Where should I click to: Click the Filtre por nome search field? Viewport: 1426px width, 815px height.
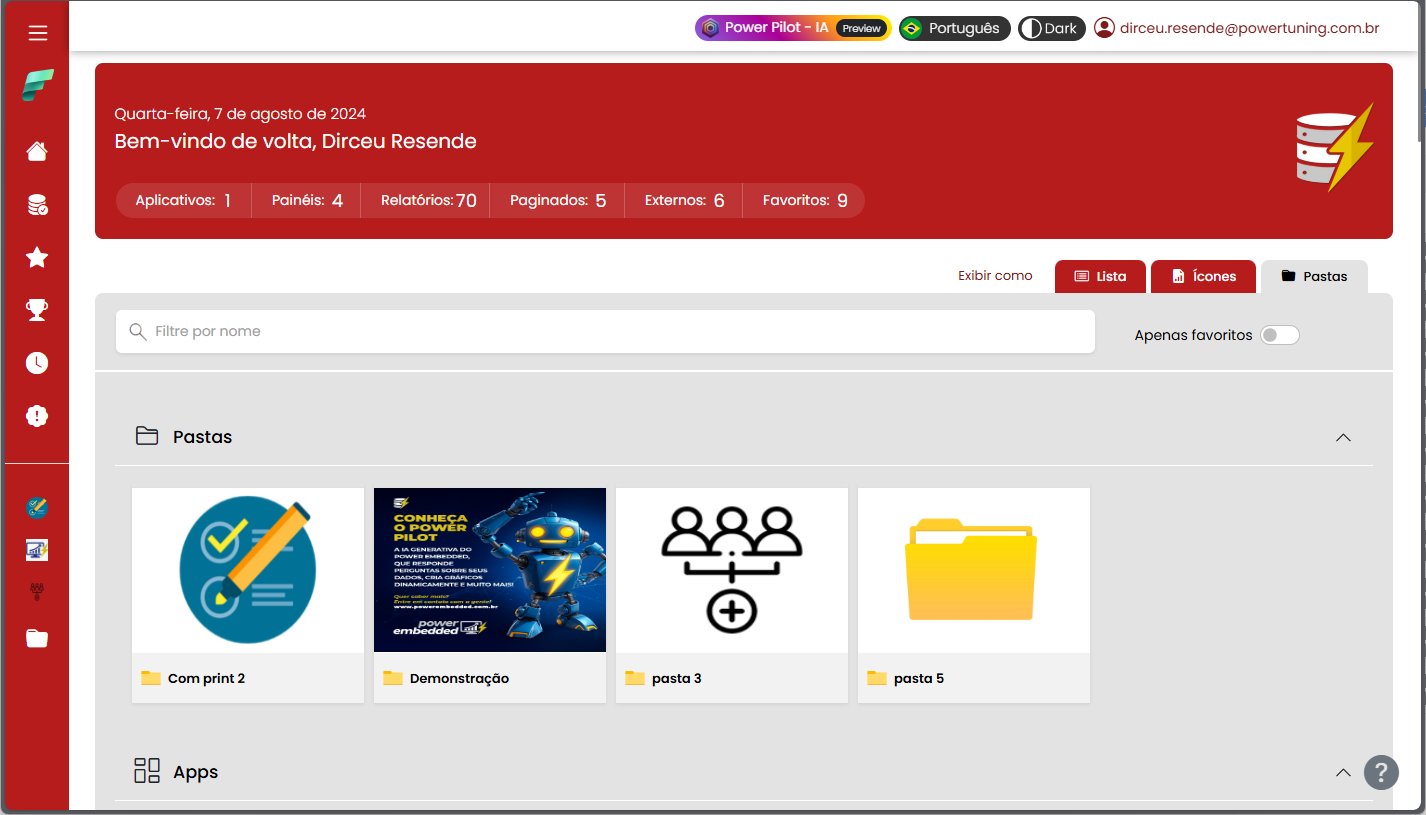pos(605,331)
